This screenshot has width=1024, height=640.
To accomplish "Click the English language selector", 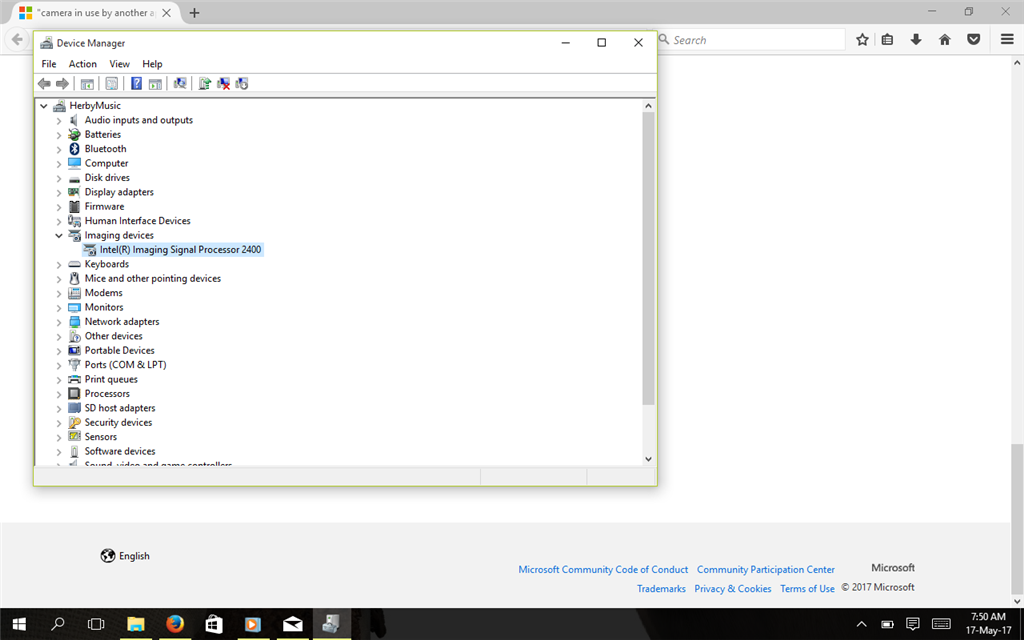I will [125, 556].
